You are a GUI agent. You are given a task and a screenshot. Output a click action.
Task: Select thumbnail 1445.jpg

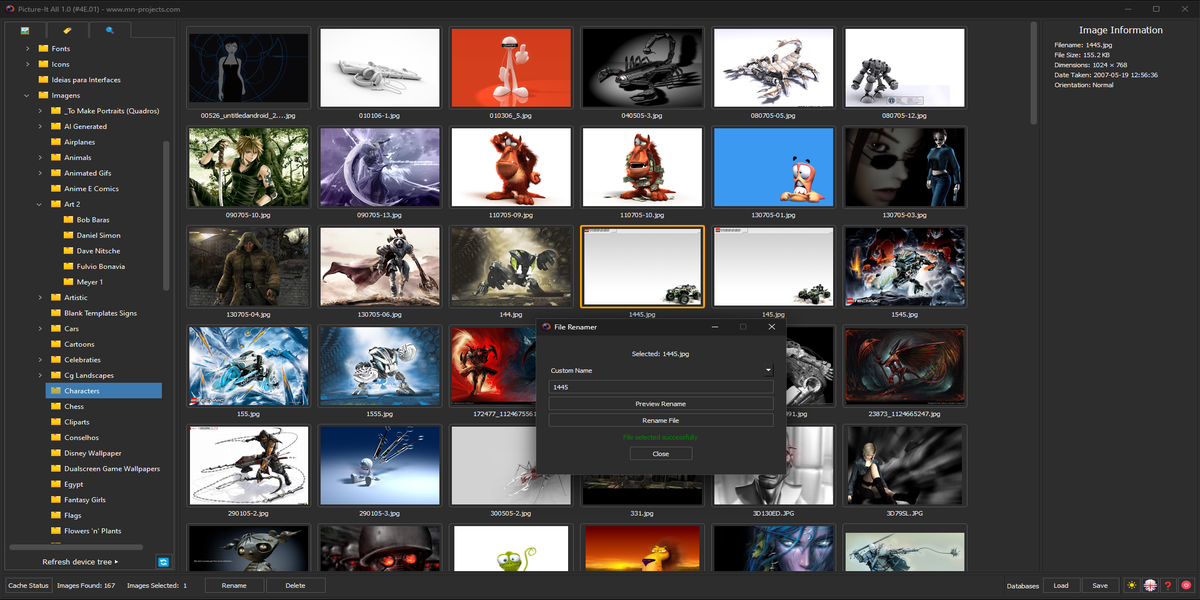click(642, 266)
